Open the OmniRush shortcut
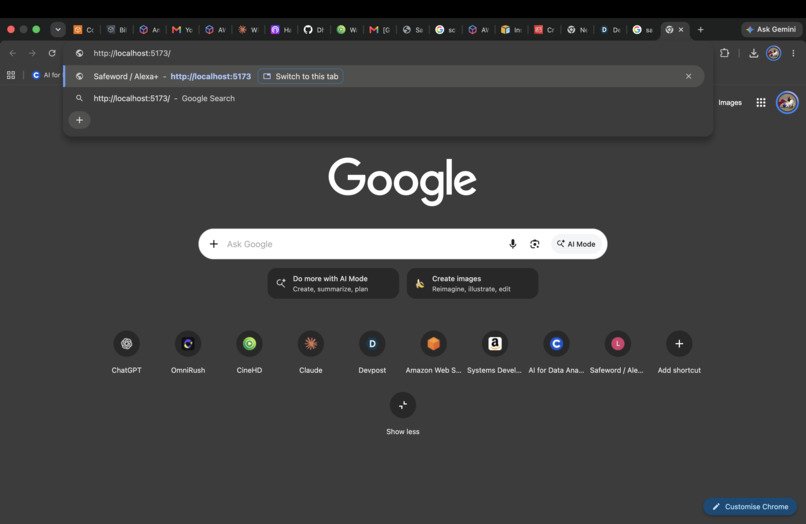Viewport: 806px width, 524px height. [188, 352]
